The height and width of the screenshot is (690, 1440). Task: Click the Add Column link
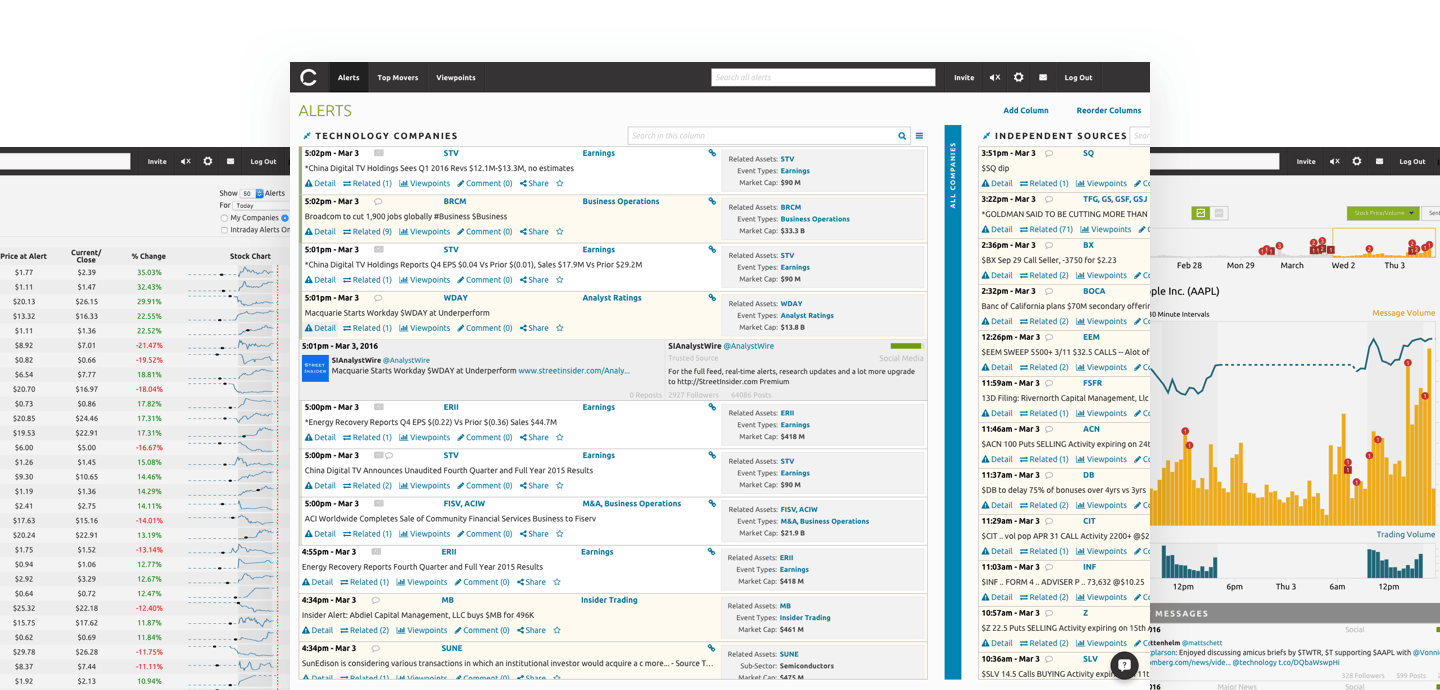pos(1026,110)
